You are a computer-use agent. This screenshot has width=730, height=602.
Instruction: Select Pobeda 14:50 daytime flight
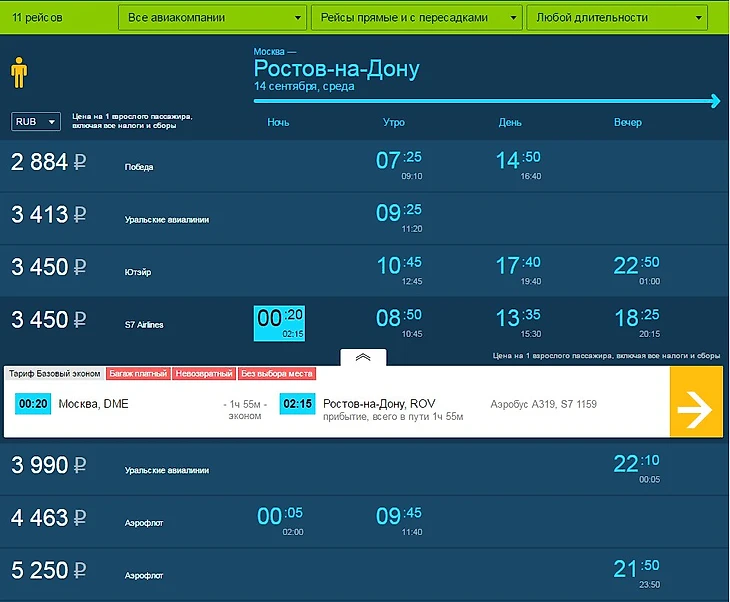point(518,164)
